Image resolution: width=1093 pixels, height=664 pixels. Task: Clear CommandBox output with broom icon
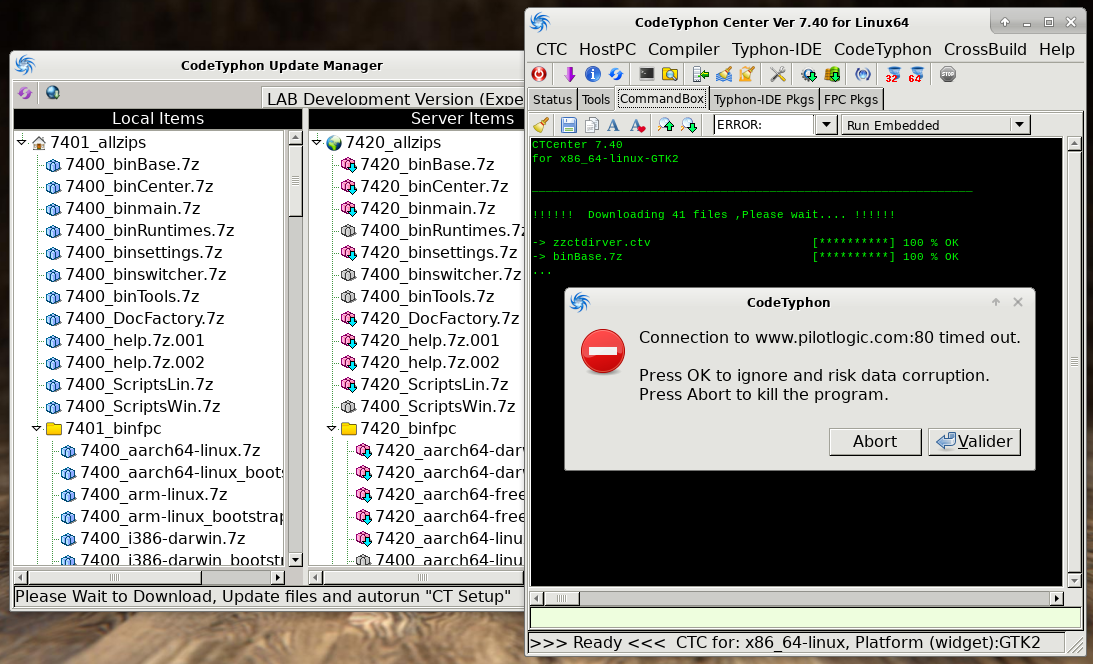[541, 125]
